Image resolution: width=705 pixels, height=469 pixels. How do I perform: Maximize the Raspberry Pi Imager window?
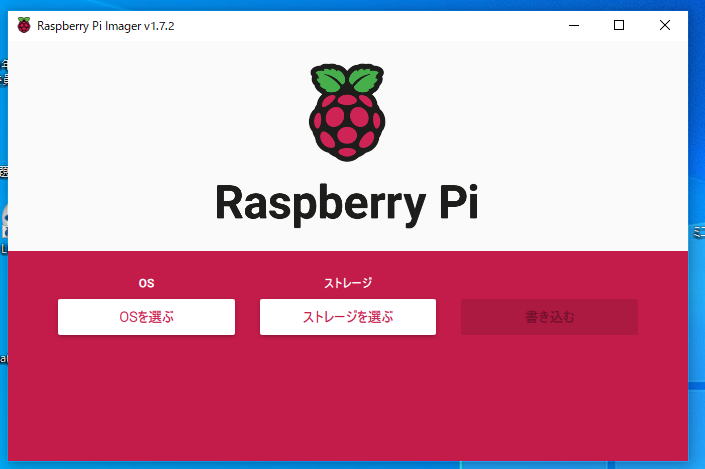619,26
